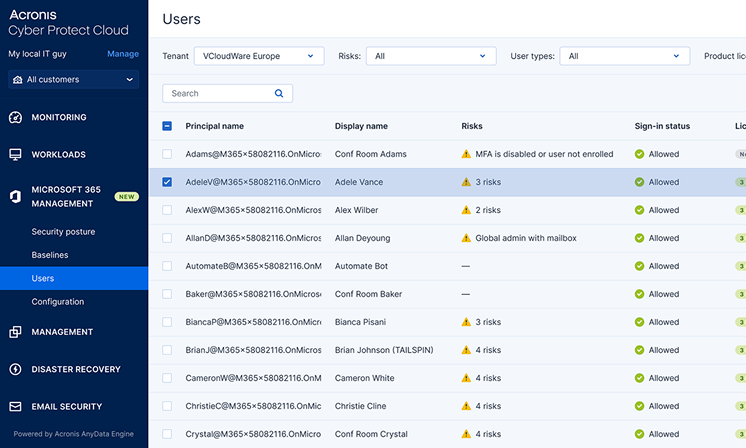The image size is (746, 448).
Task: Click the Disaster Recovery lightning icon
Action: coord(15,369)
